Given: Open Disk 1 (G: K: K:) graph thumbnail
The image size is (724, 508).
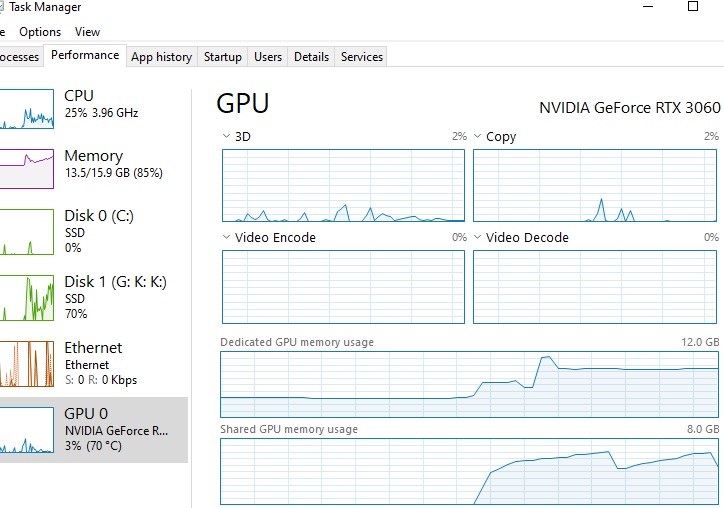Looking at the screenshot, I should pyautogui.click(x=26, y=298).
